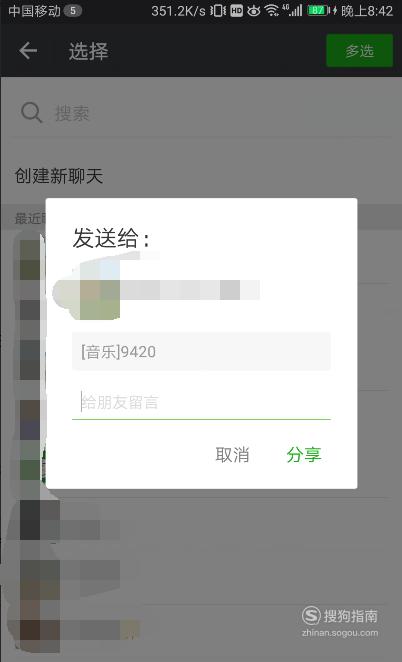Tap the back arrow icon

[x=28, y=51]
